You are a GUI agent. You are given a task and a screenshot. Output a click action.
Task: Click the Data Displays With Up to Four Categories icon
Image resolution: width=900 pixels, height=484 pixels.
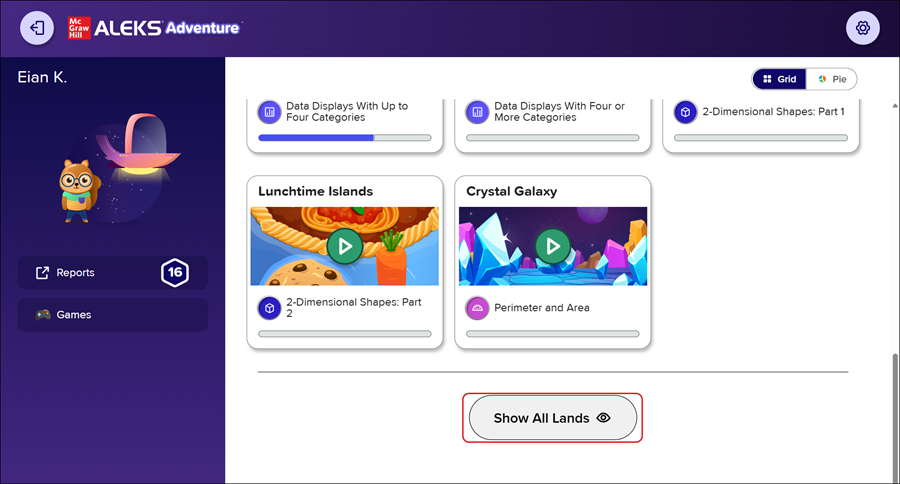coord(268,111)
